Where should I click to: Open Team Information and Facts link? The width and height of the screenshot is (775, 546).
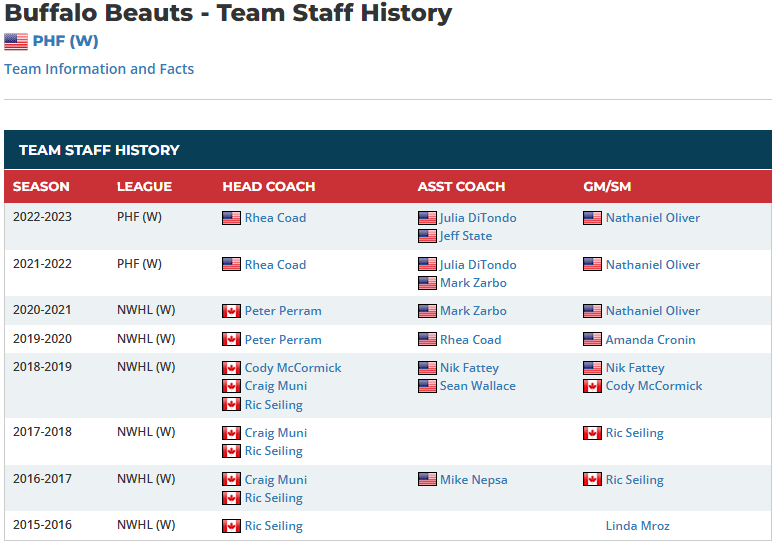99,69
